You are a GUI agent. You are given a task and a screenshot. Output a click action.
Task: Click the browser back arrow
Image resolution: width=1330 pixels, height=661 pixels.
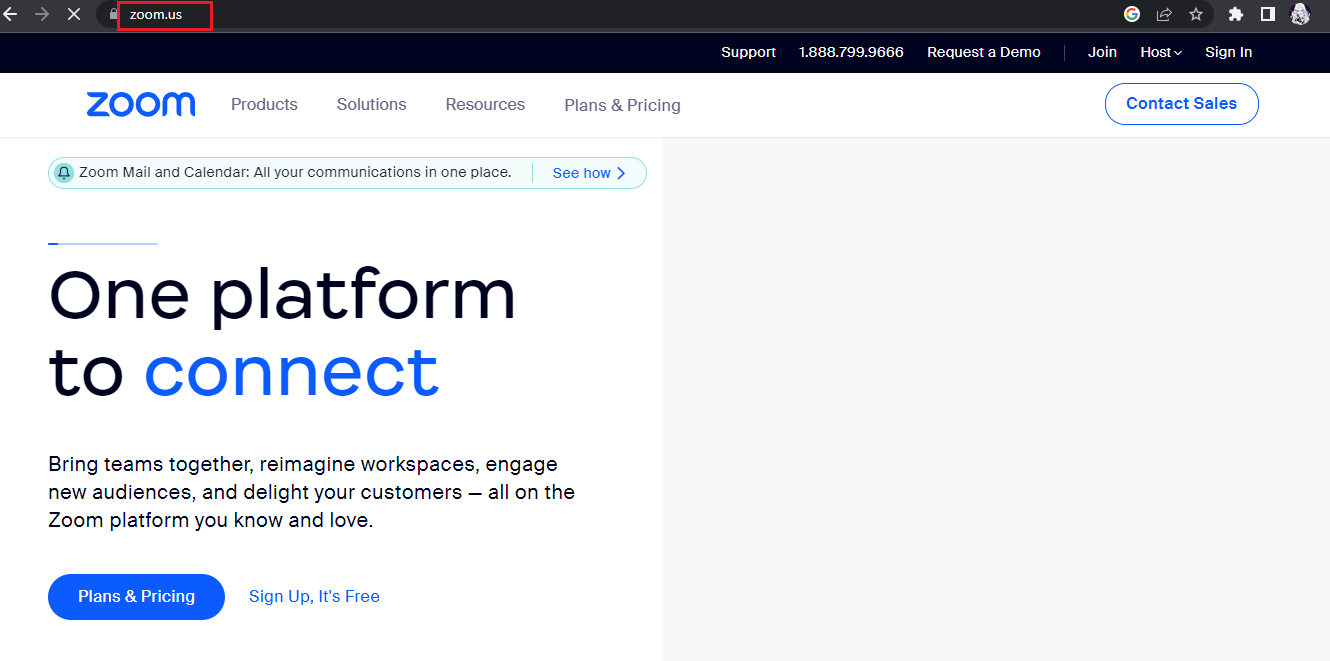coord(11,15)
